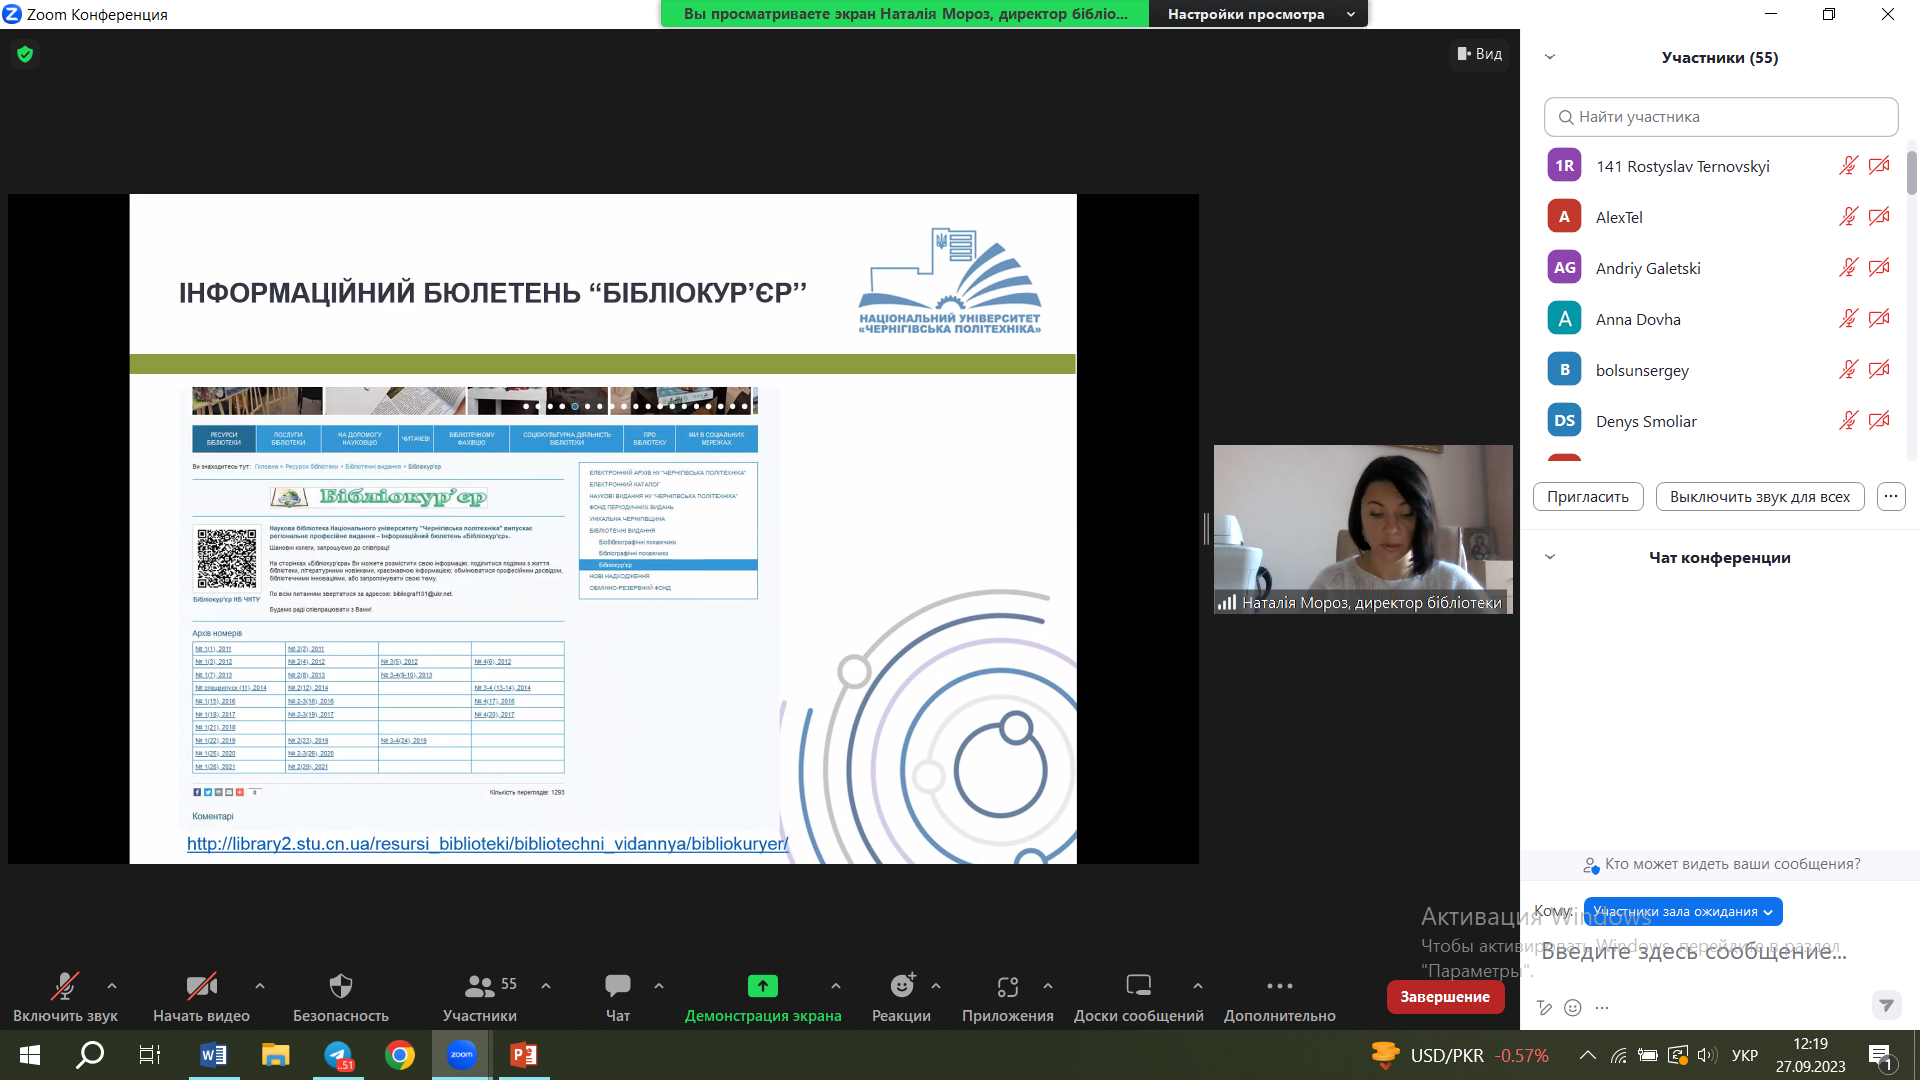Open the Вид view menu
The height and width of the screenshot is (1080, 1920).
1480,54
